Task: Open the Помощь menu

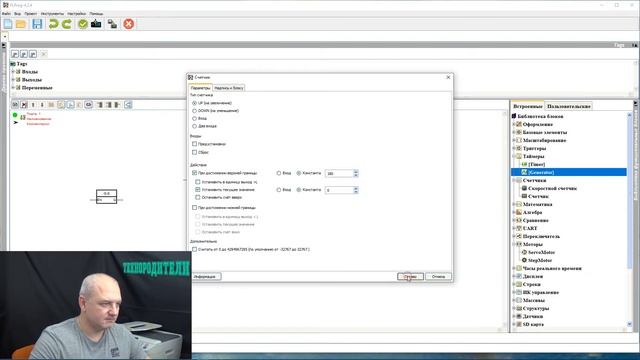Action: (96, 13)
